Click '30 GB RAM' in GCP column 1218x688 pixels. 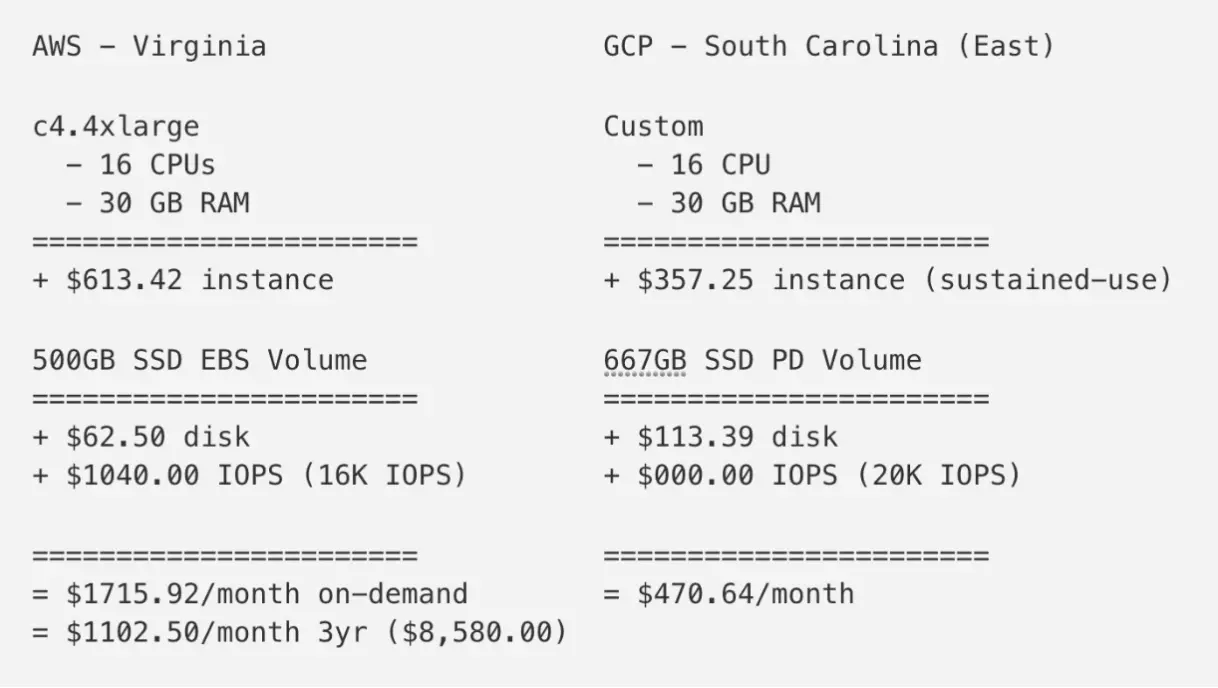(745, 203)
